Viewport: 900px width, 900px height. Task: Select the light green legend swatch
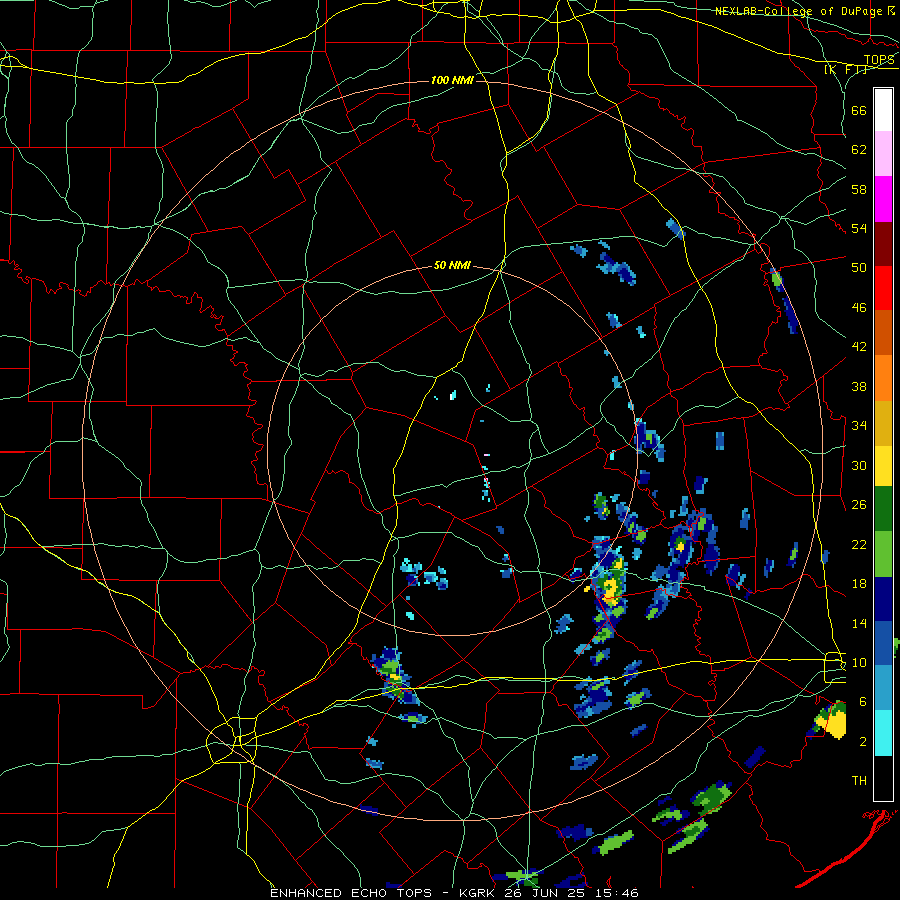click(883, 554)
